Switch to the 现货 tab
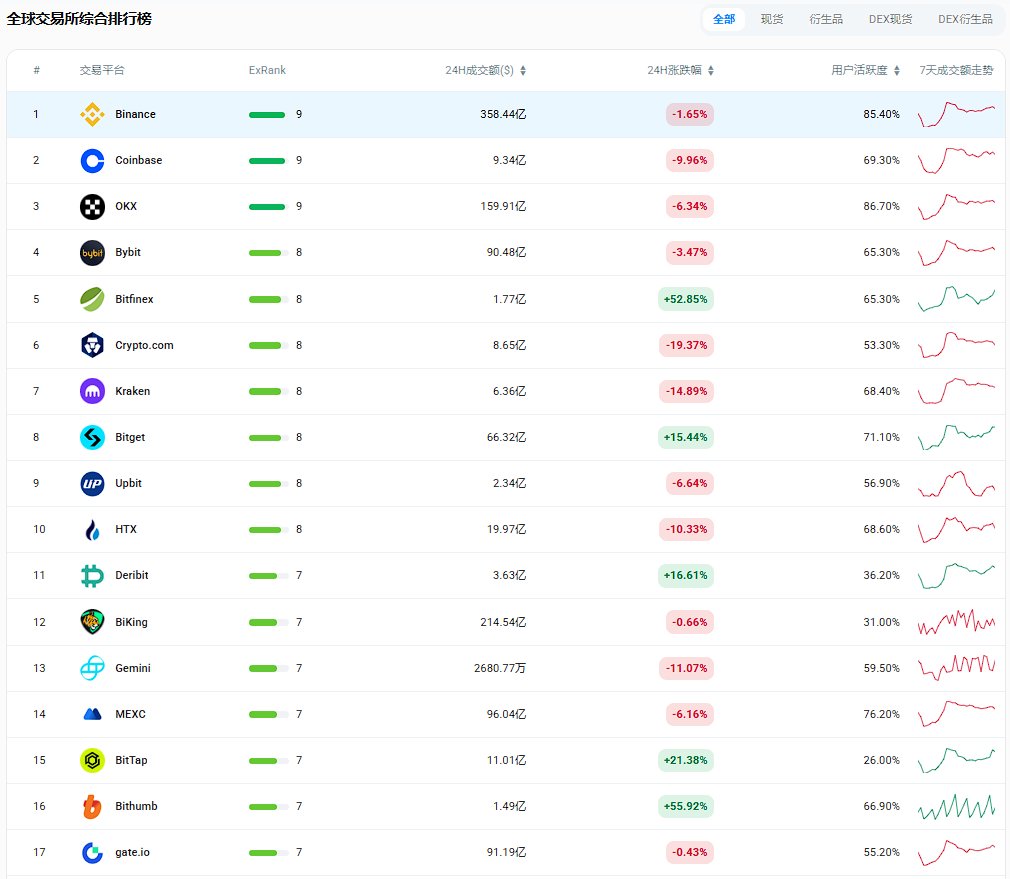Screen dimensions: 1010x879 coord(772,19)
